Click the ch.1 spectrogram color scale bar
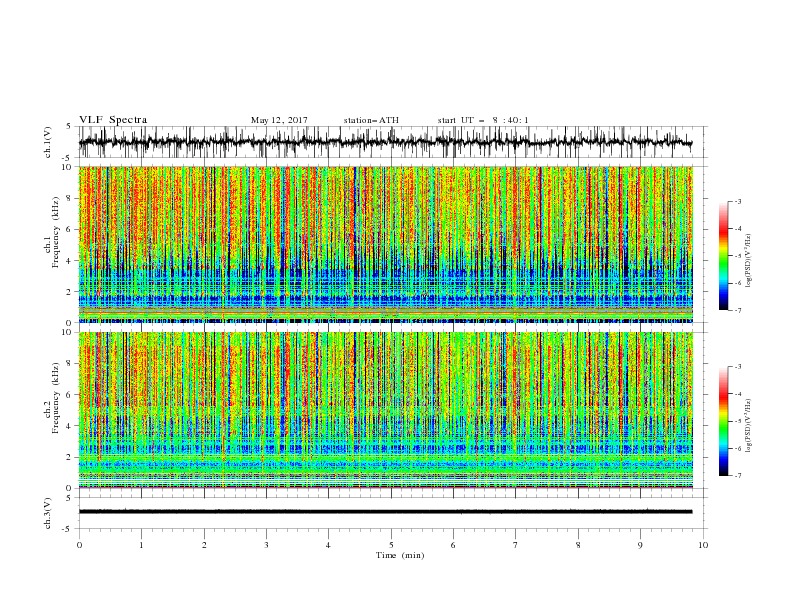Image resolution: width=792 pixels, height=612 pixels. point(723,255)
